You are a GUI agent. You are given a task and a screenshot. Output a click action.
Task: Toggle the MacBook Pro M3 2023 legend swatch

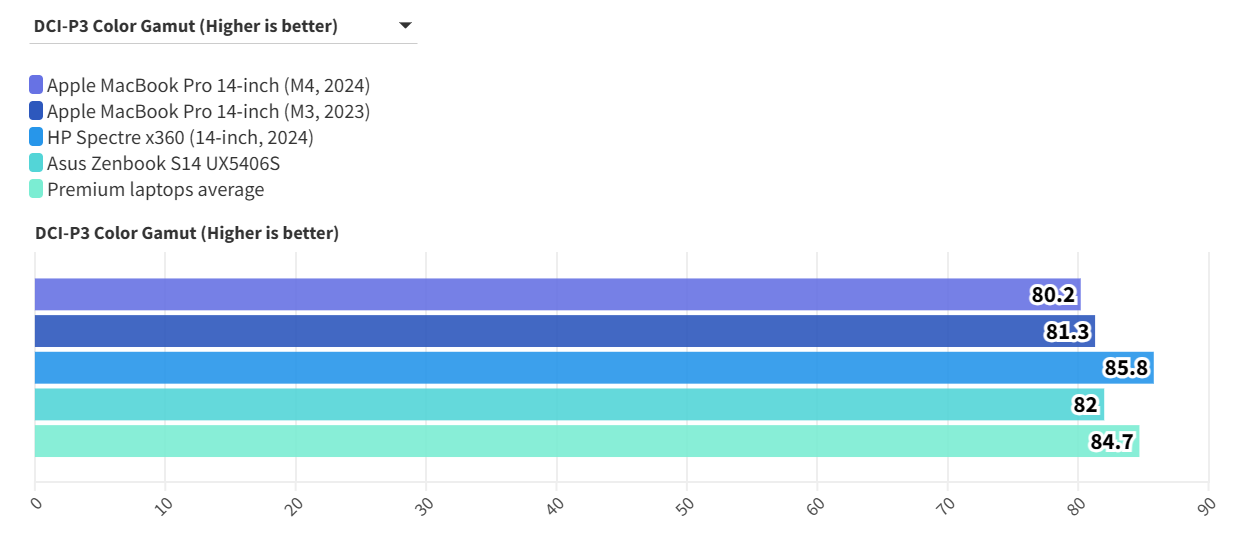coord(37,111)
